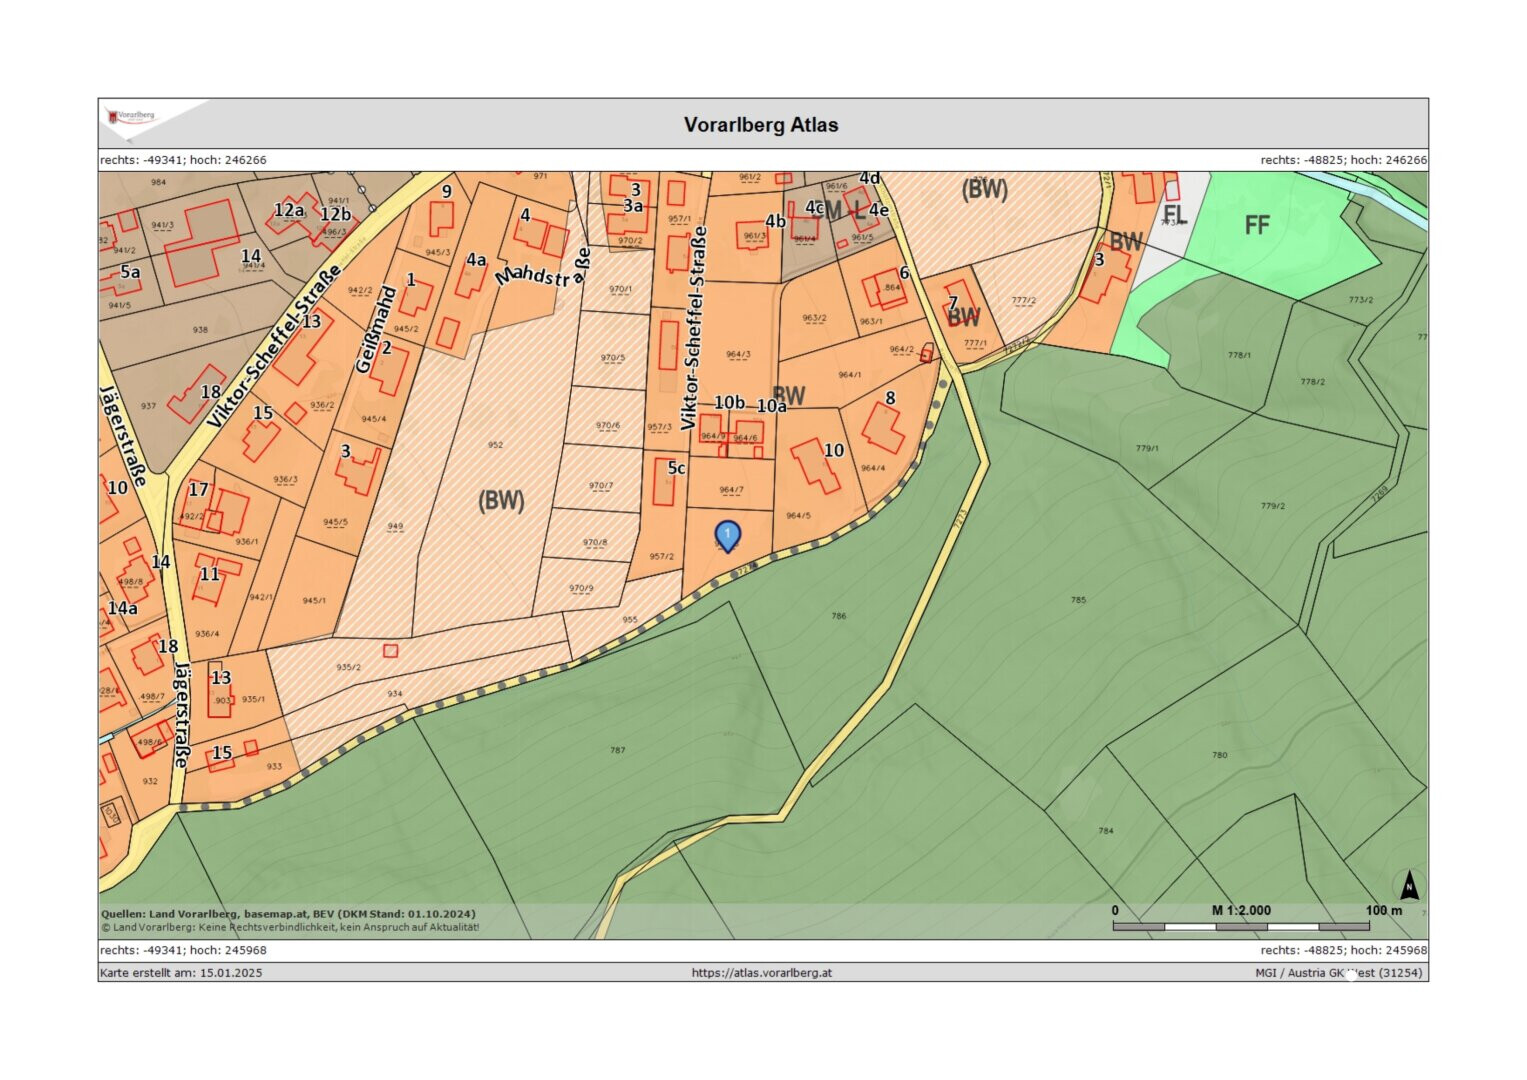Select forest parcel 787
Image resolution: width=1527 pixels, height=1080 pixels.
click(617, 750)
